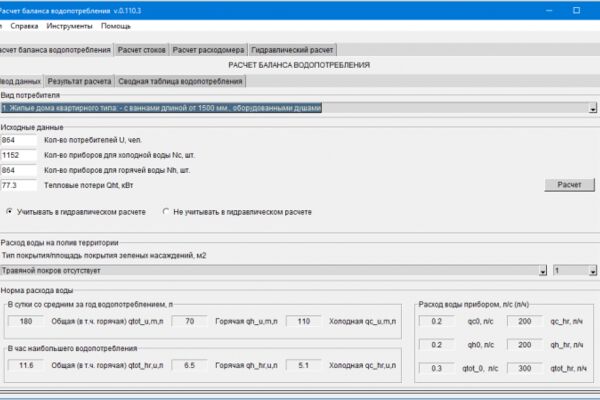Switch to Расчет расходомера tab
Viewport: 600px width, 400px height.
(x=208, y=50)
